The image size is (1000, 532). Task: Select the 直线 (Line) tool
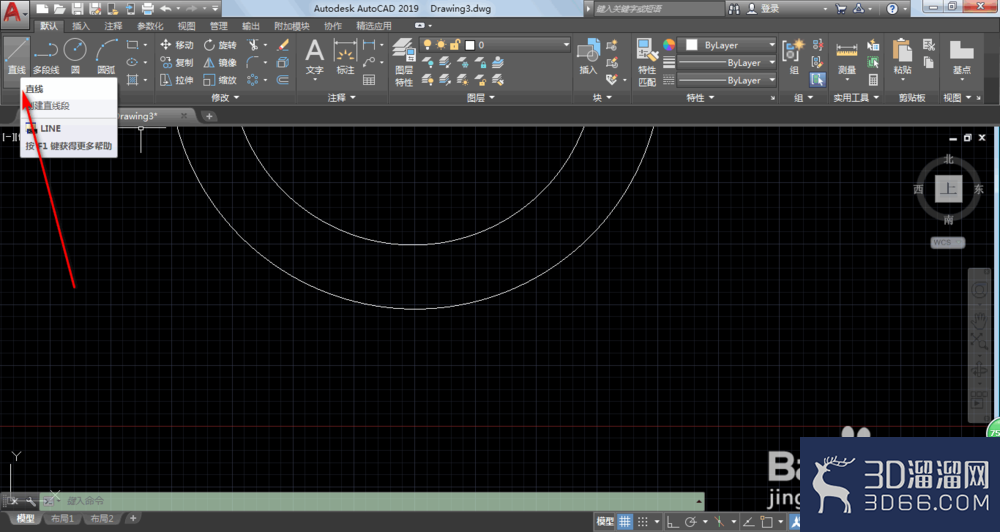coord(17,56)
